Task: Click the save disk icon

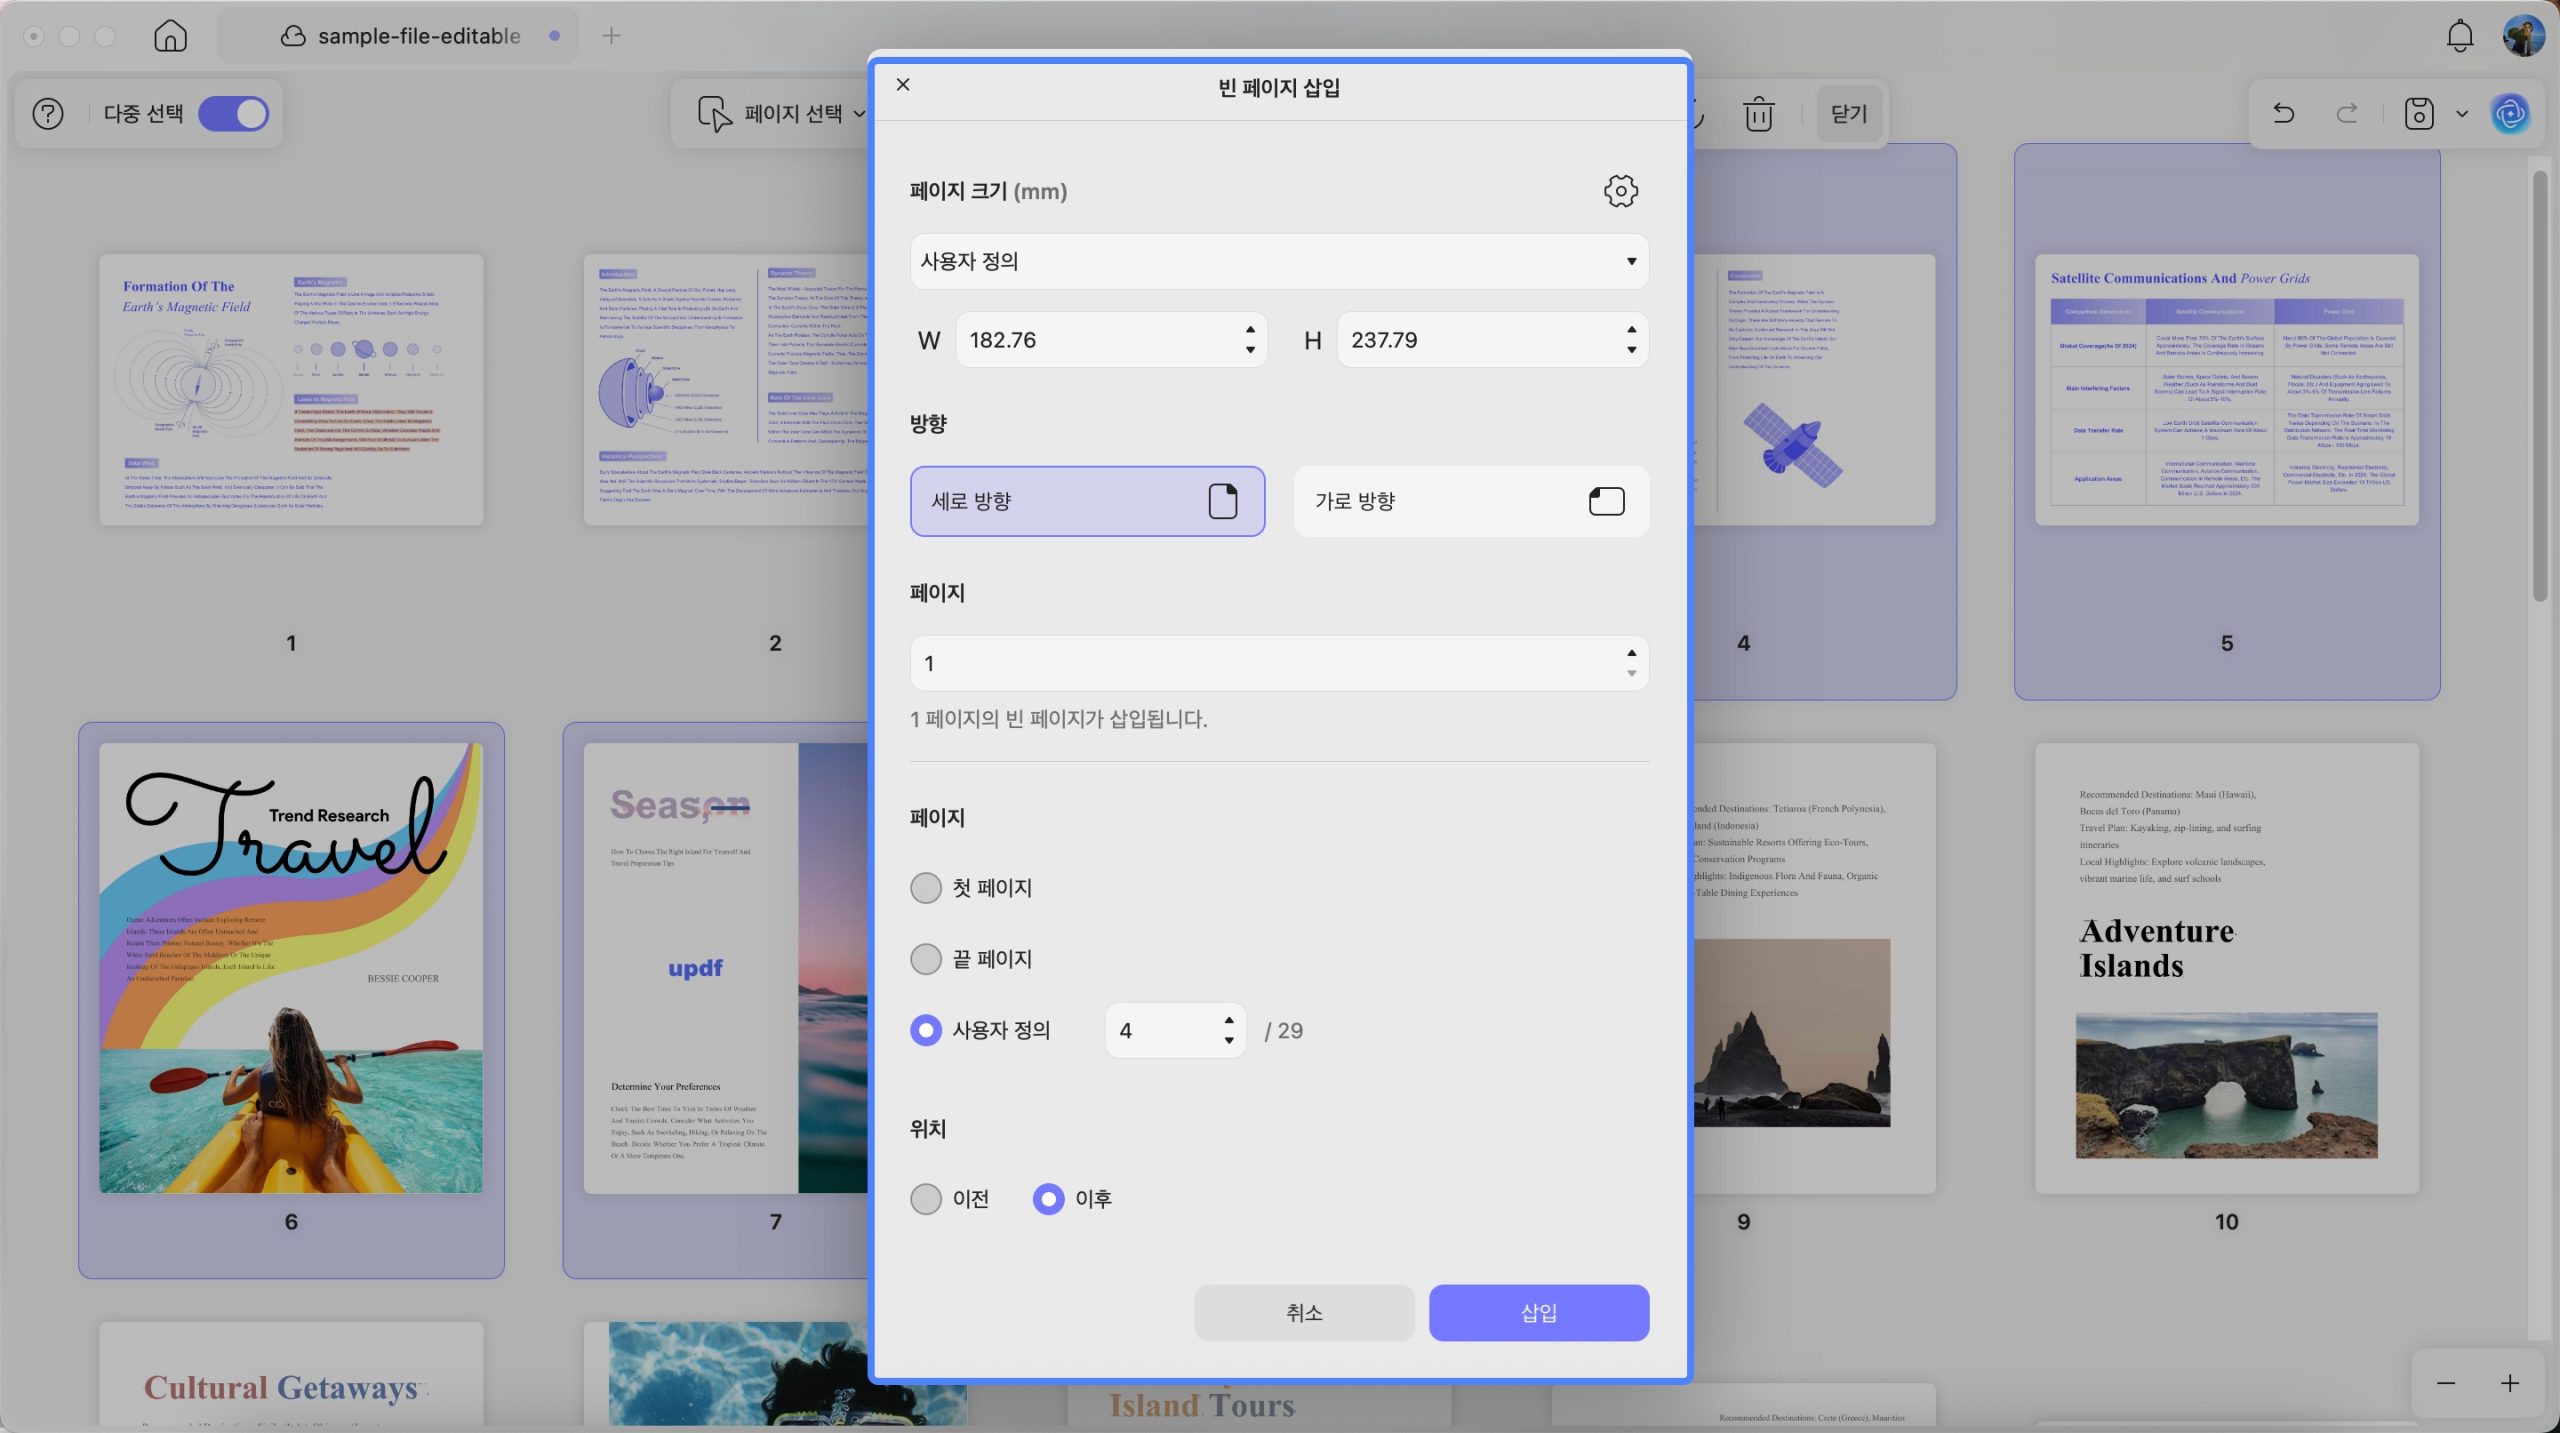Action: coord(2418,114)
